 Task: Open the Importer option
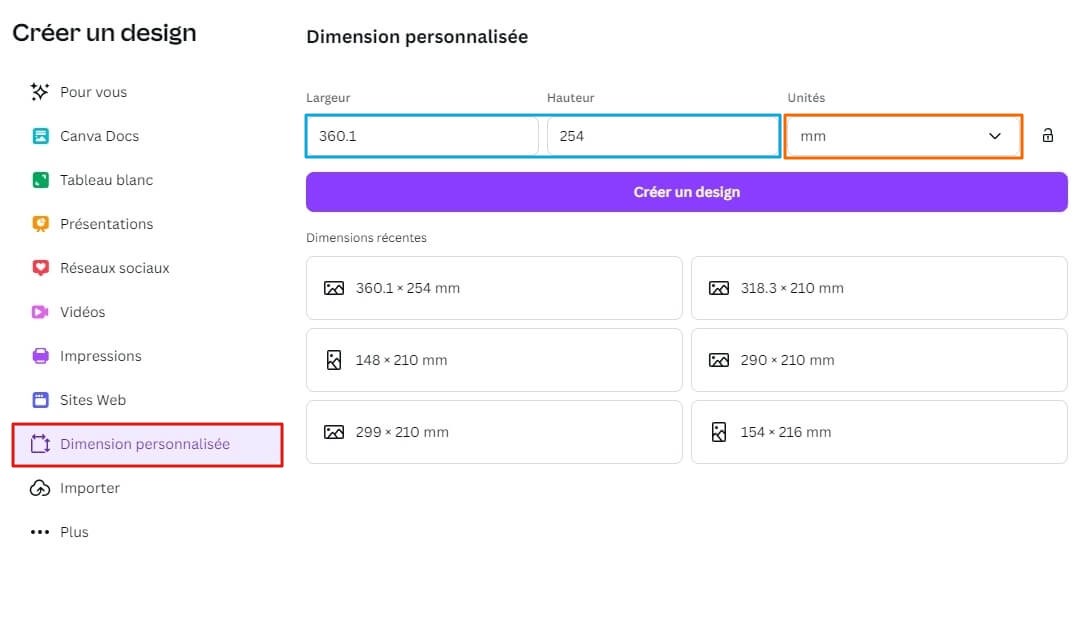147,488
